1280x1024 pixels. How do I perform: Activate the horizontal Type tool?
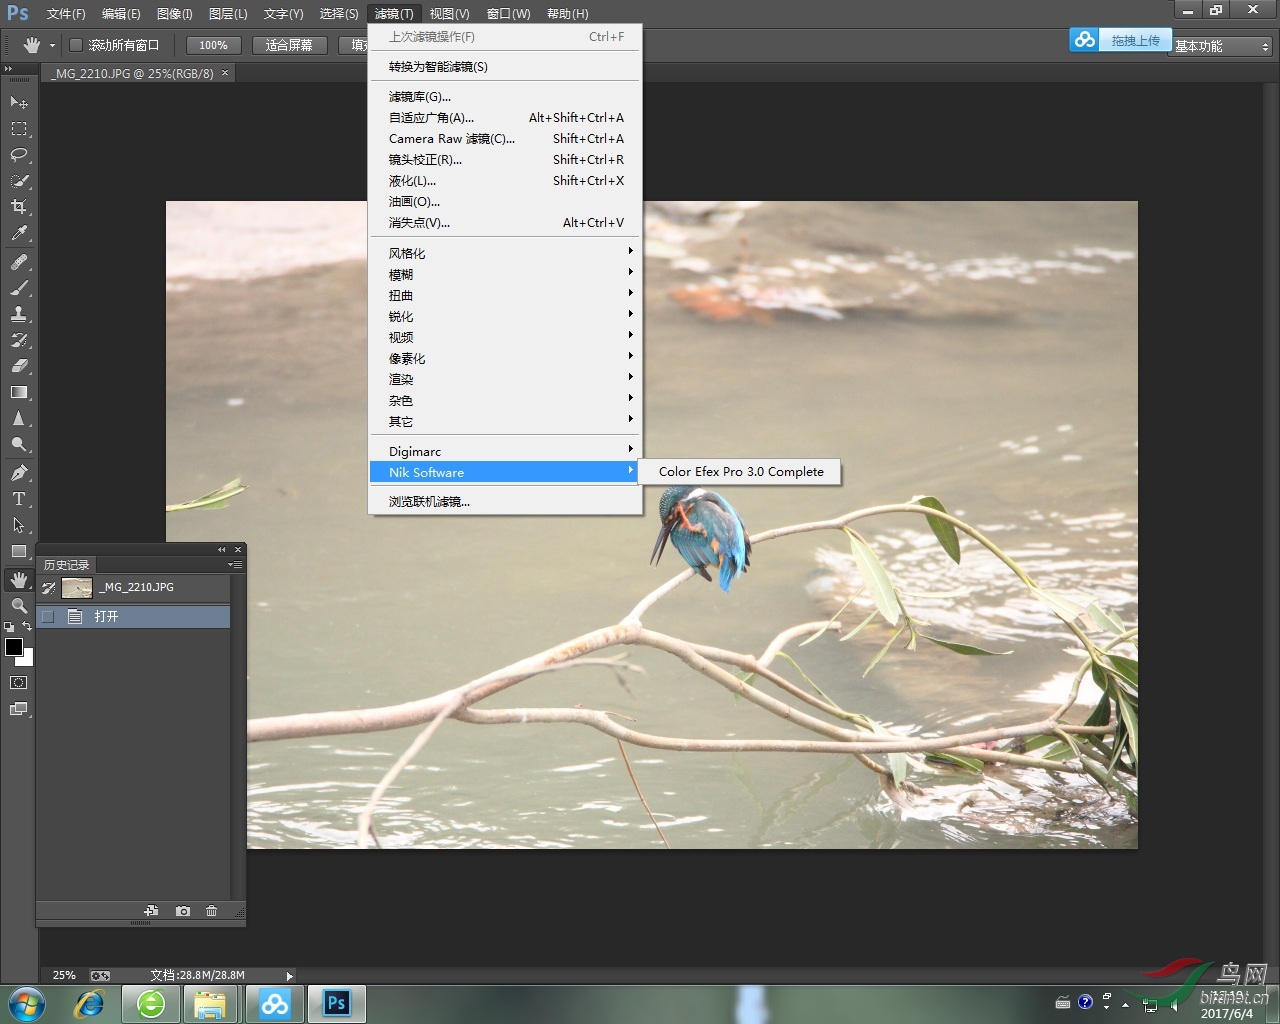tap(19, 499)
